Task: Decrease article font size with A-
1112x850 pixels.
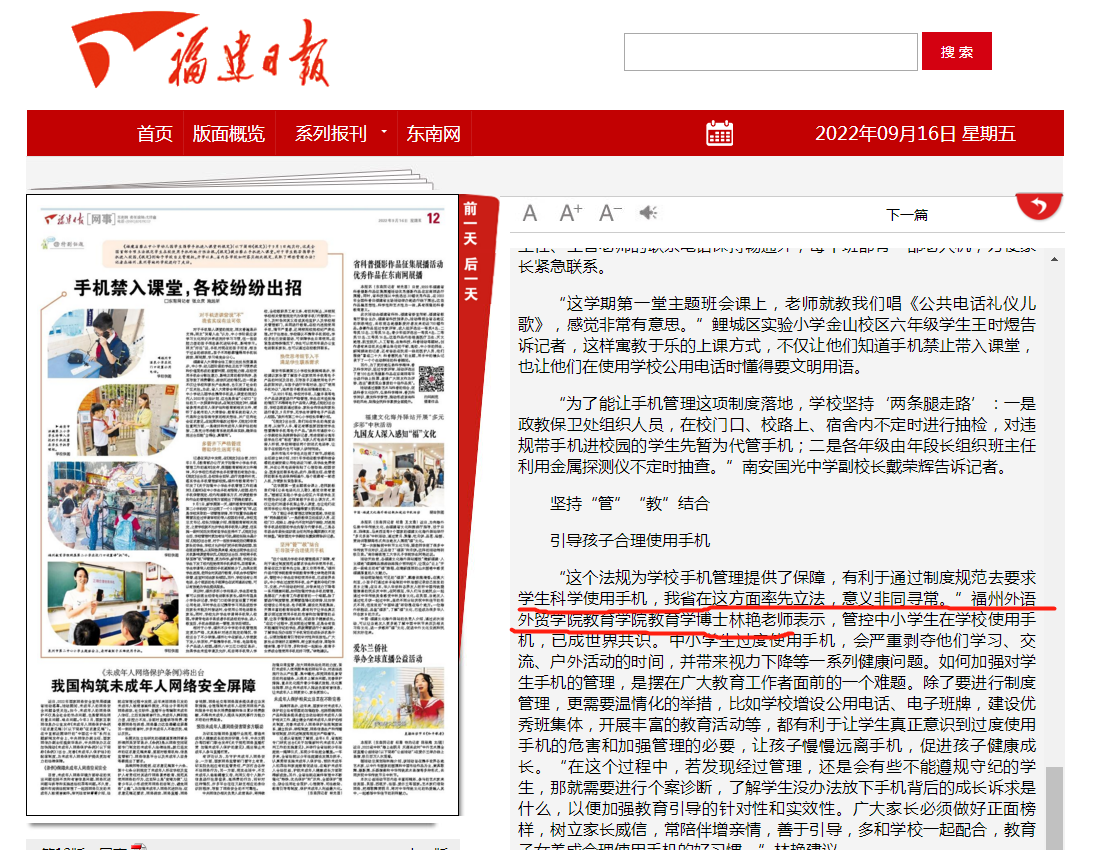Action: tap(610, 213)
